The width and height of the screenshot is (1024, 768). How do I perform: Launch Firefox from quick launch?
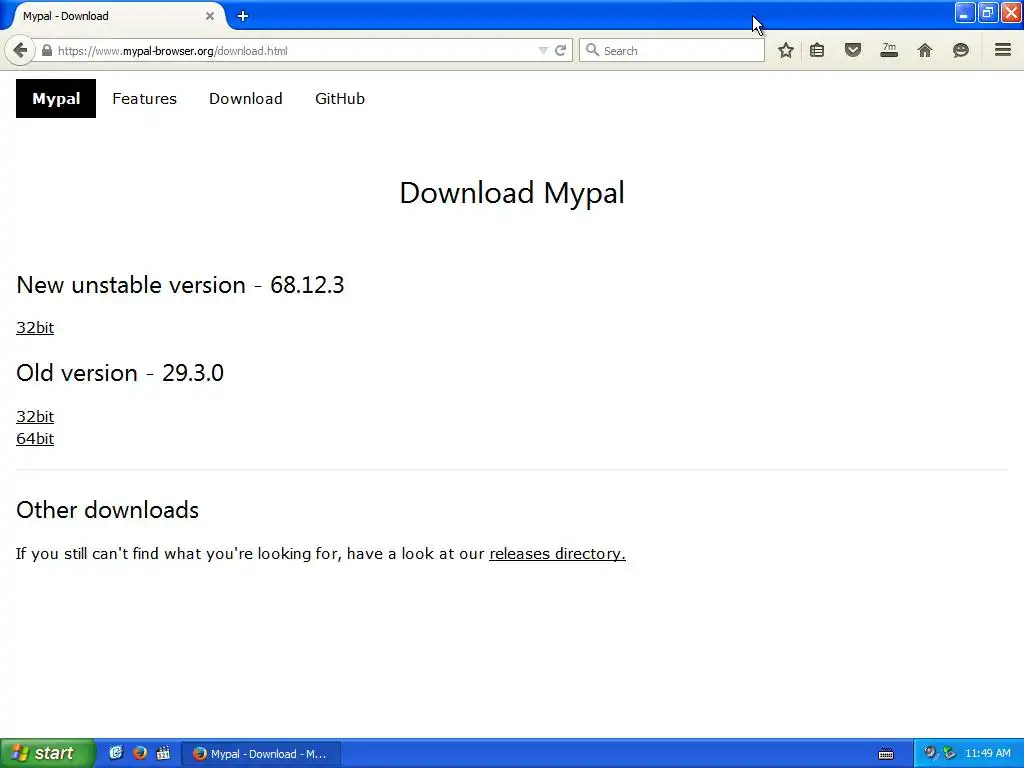pos(140,753)
